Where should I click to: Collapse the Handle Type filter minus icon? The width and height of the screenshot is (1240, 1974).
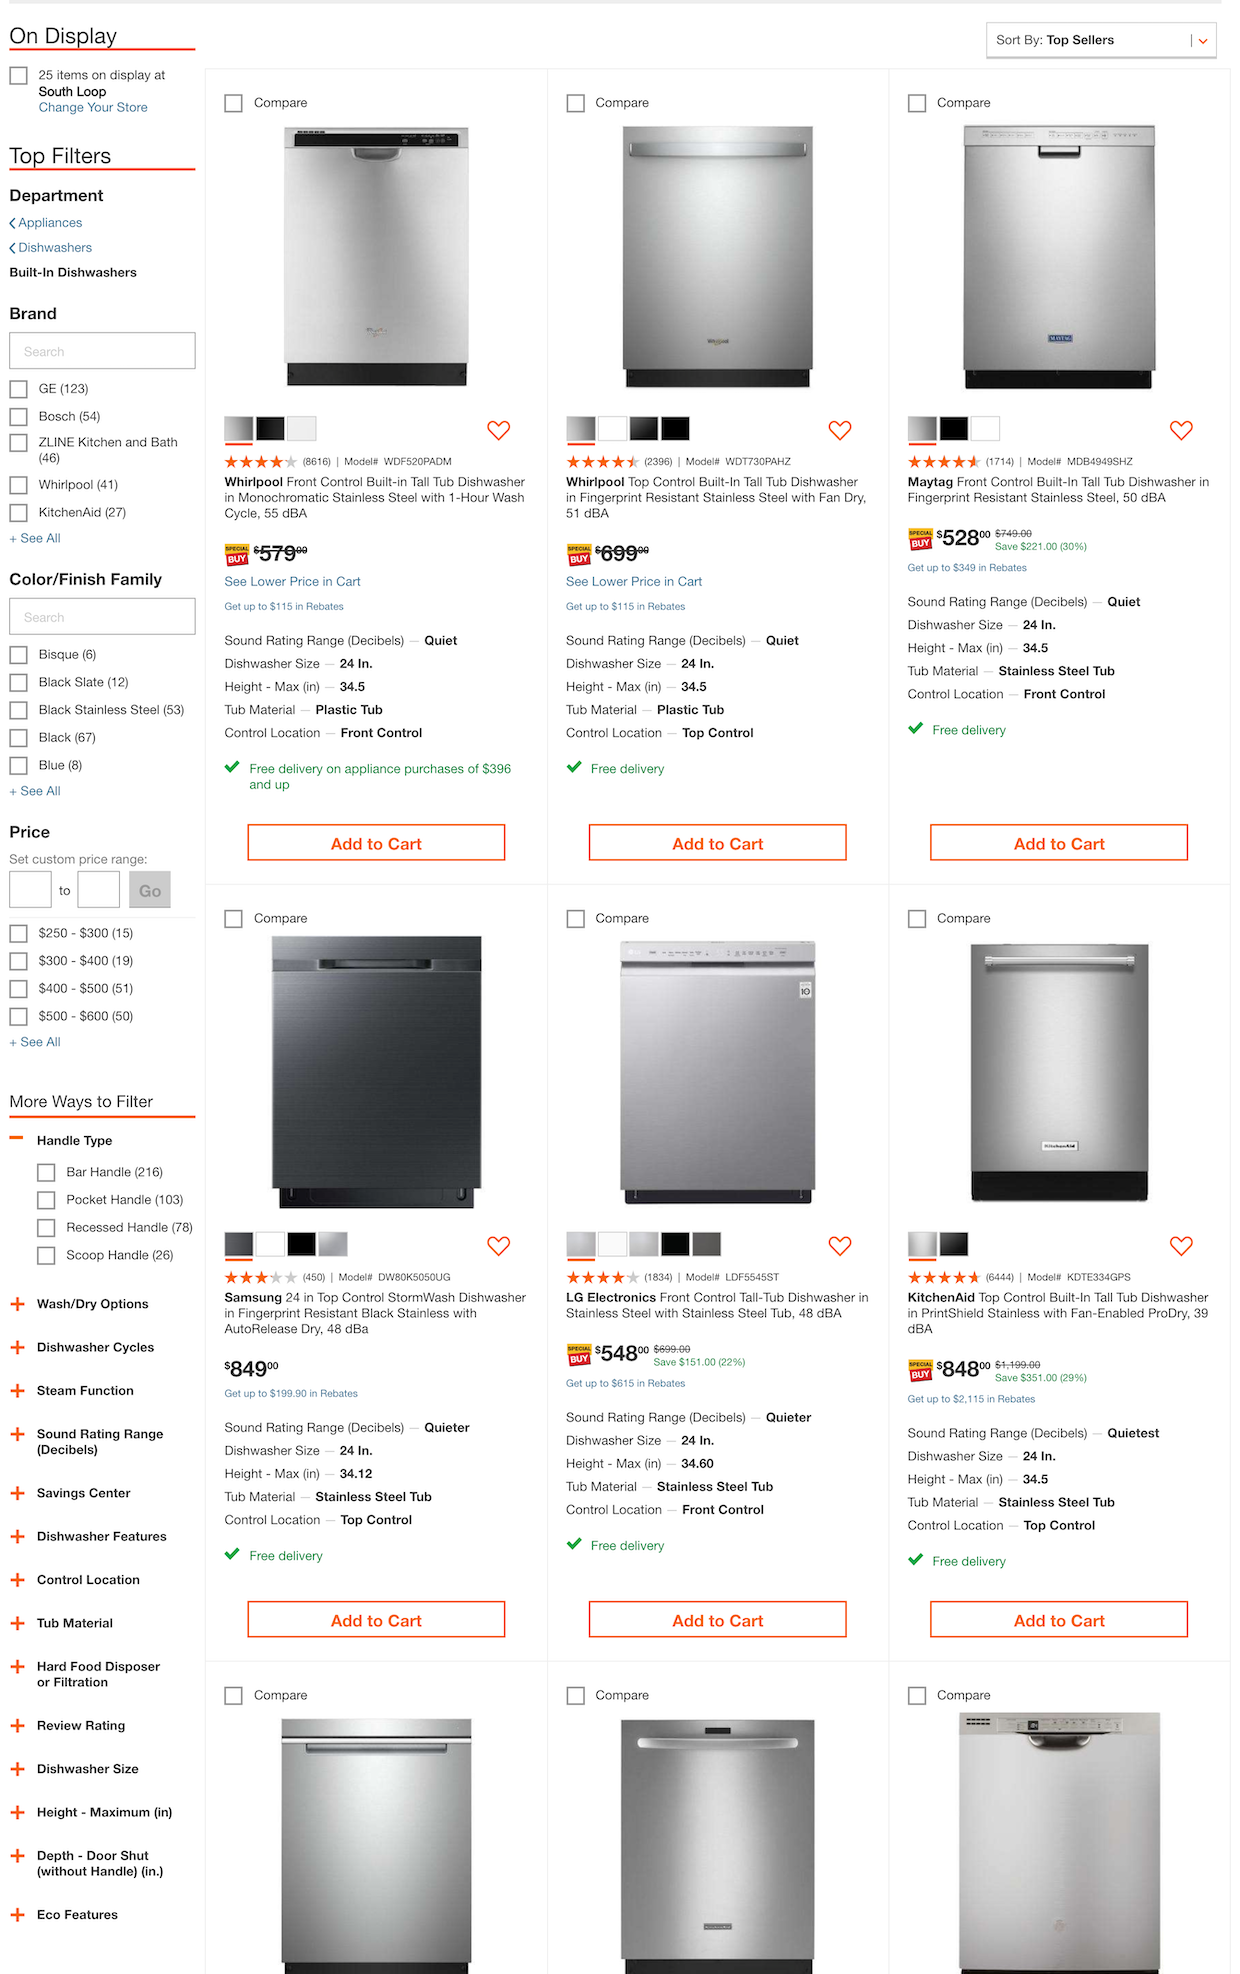coord(17,1139)
